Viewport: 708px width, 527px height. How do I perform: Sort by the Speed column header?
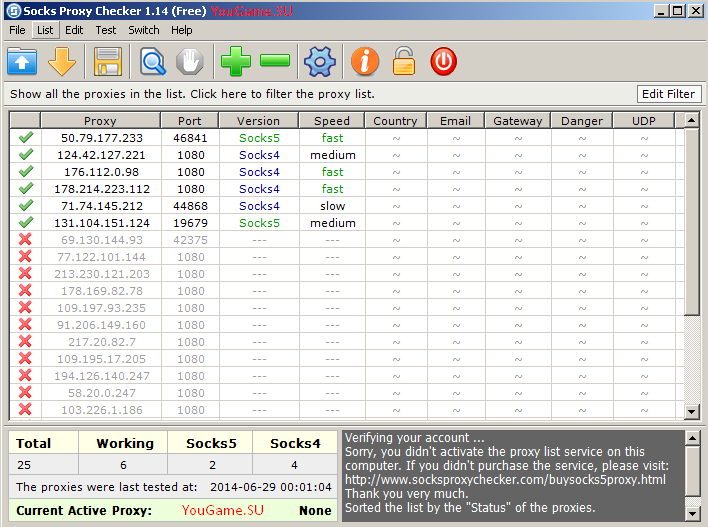(x=332, y=121)
